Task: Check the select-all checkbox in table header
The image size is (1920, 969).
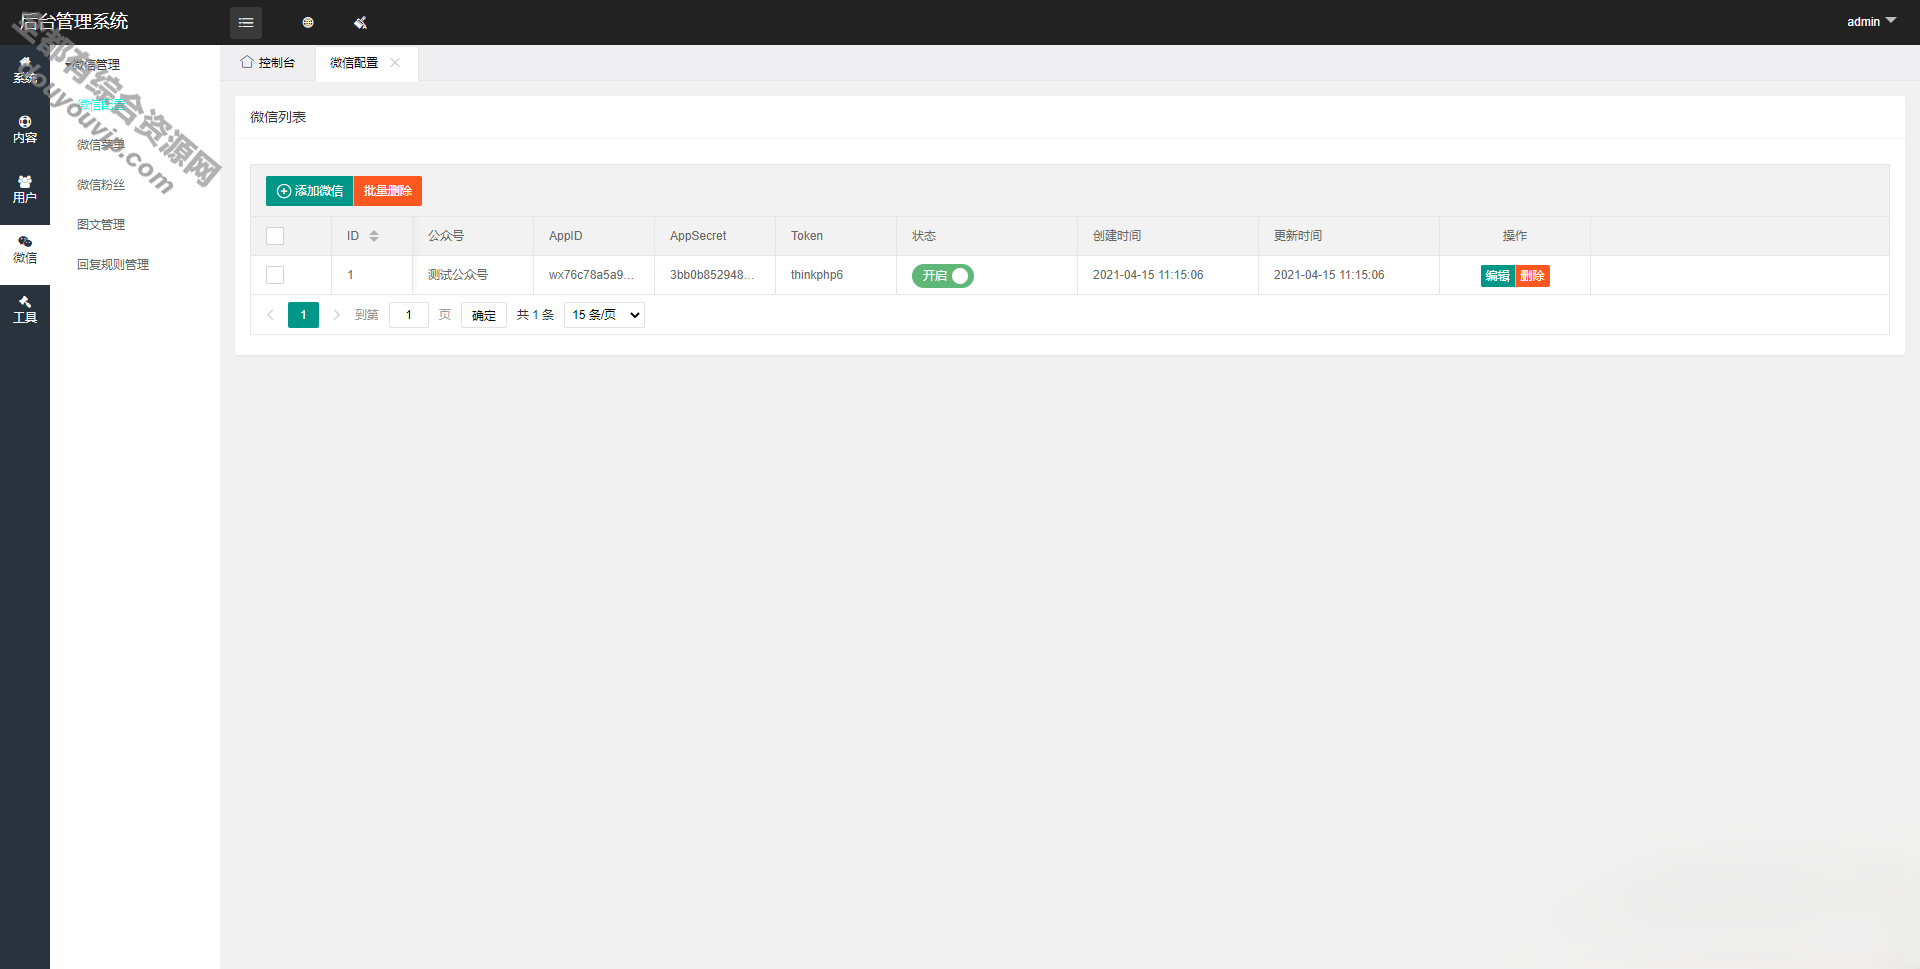Action: tap(275, 236)
